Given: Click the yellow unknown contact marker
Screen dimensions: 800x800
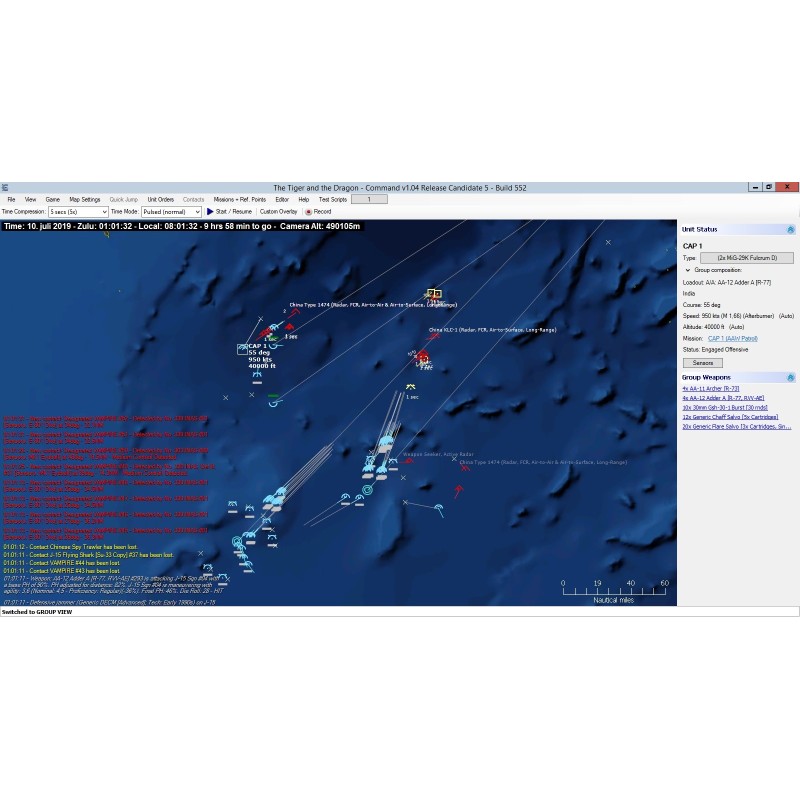Looking at the screenshot, I should tap(411, 387).
